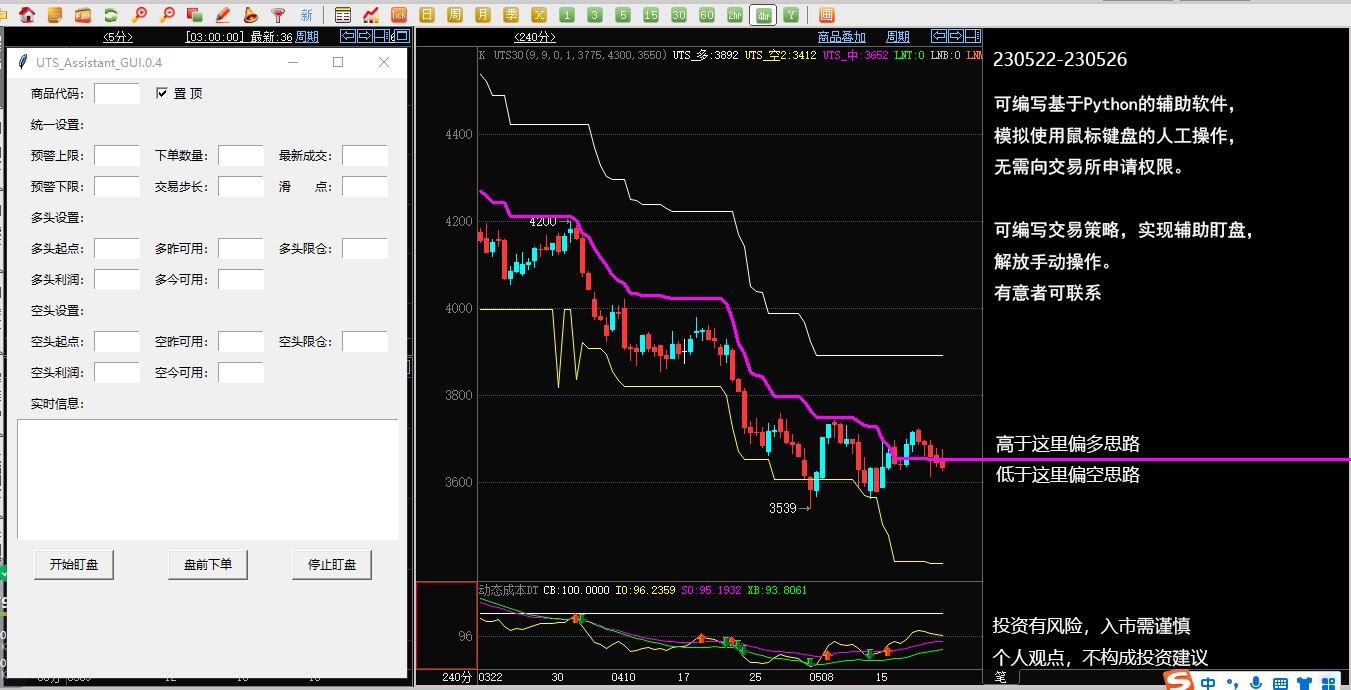Screen dimensions: 1351x690
Task: Click the green Y period button
Action: (791, 14)
